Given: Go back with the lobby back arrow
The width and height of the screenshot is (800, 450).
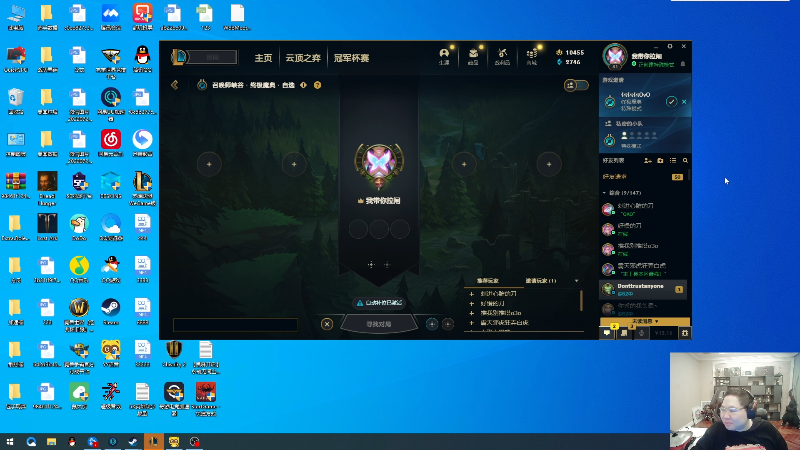Looking at the screenshot, I should pos(174,85).
